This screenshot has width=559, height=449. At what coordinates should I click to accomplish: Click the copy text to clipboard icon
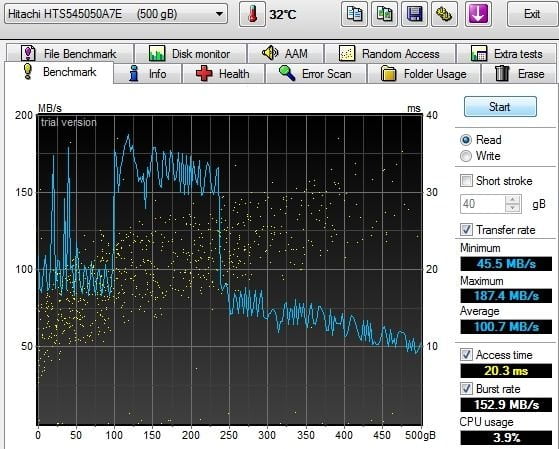click(x=354, y=14)
